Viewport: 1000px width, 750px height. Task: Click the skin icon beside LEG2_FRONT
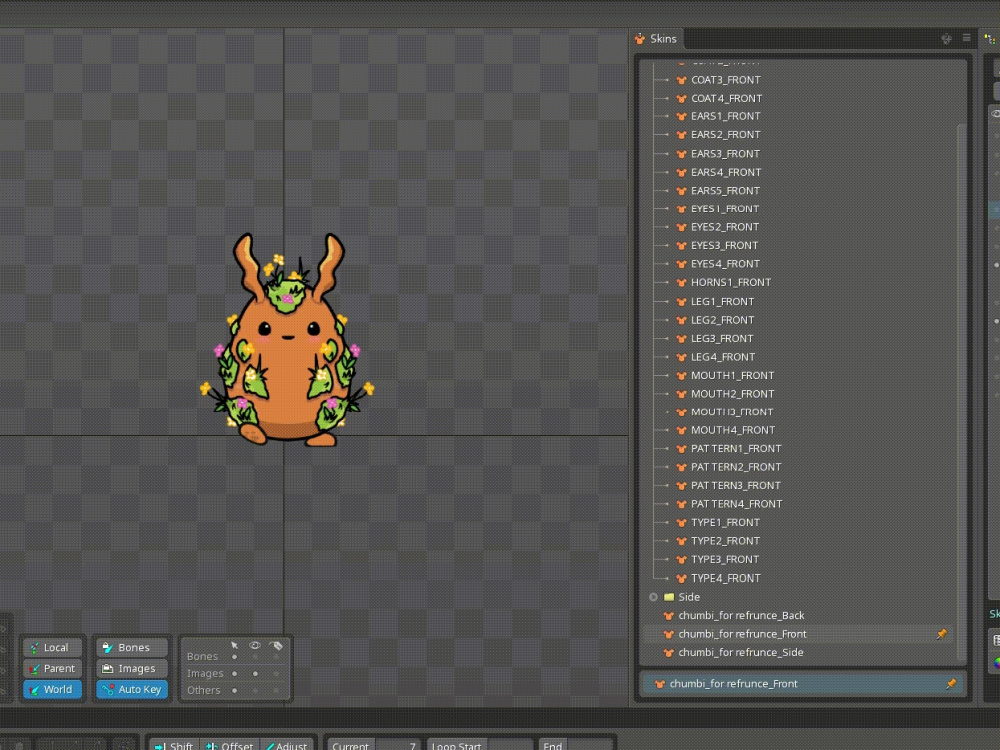(x=681, y=320)
